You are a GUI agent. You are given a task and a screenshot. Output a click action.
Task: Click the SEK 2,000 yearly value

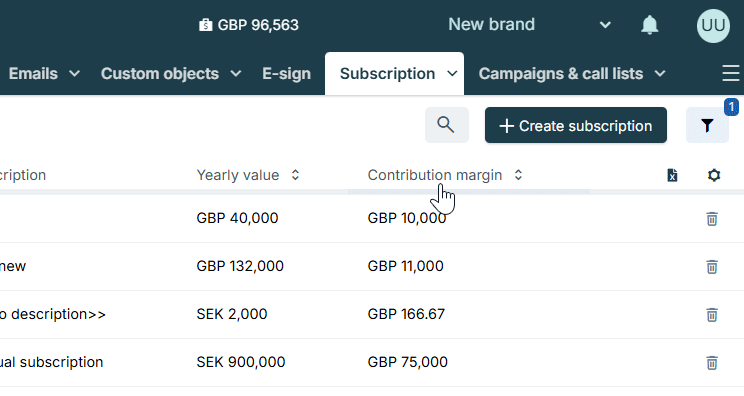[x=232, y=314]
